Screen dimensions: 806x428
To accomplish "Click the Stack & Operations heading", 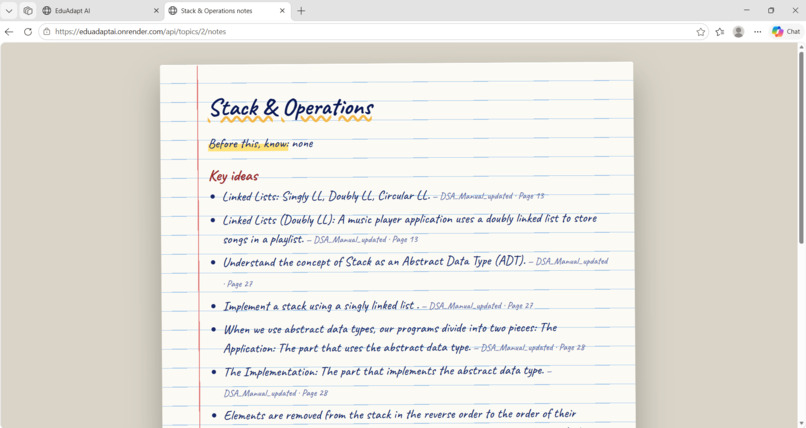I will [x=291, y=108].
